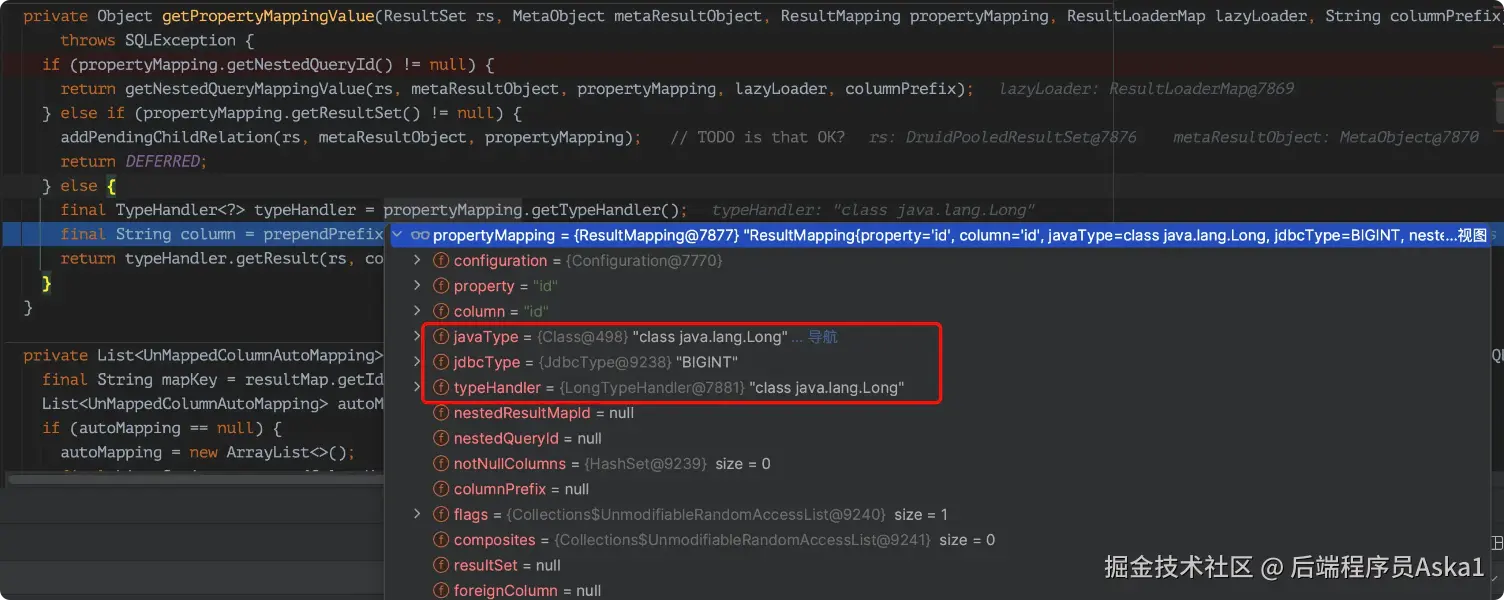The width and height of the screenshot is (1504, 600).
Task: Click the field icon beside notNullColumns
Action: [441, 464]
